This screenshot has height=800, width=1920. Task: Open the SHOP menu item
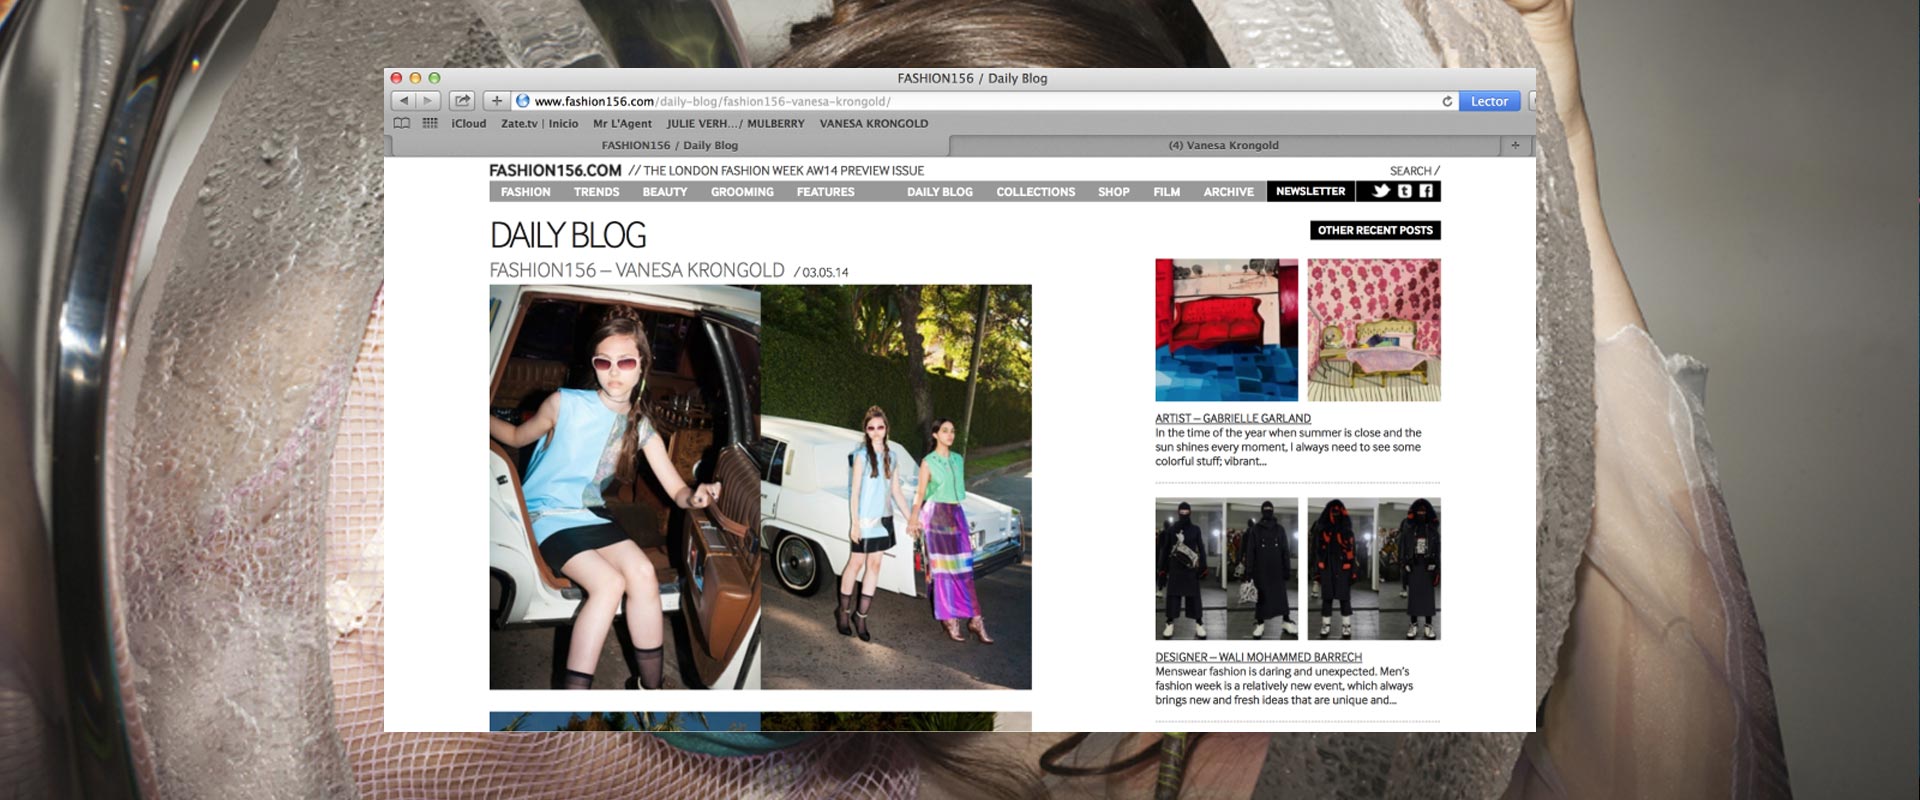pyautogui.click(x=1114, y=192)
